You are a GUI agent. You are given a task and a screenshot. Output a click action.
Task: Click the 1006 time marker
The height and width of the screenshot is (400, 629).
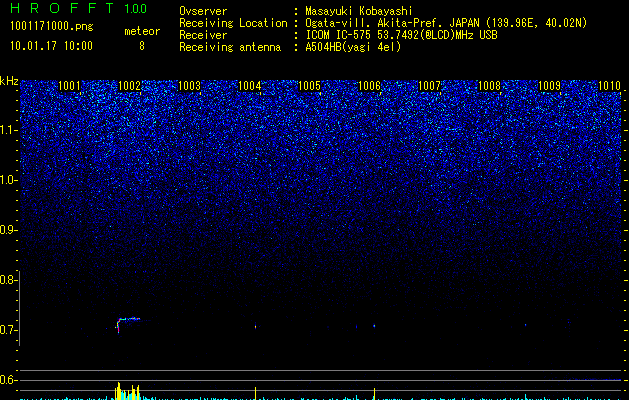(x=369, y=86)
